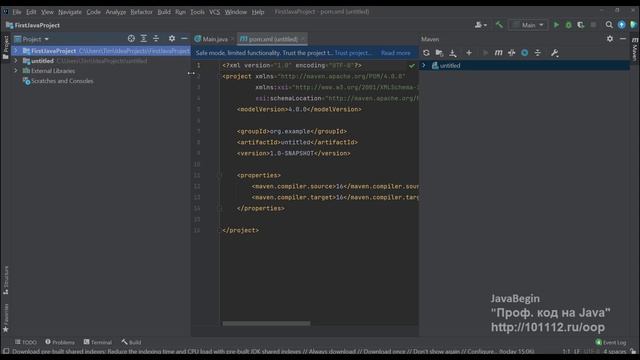Expand External Libraries node

point(16,71)
